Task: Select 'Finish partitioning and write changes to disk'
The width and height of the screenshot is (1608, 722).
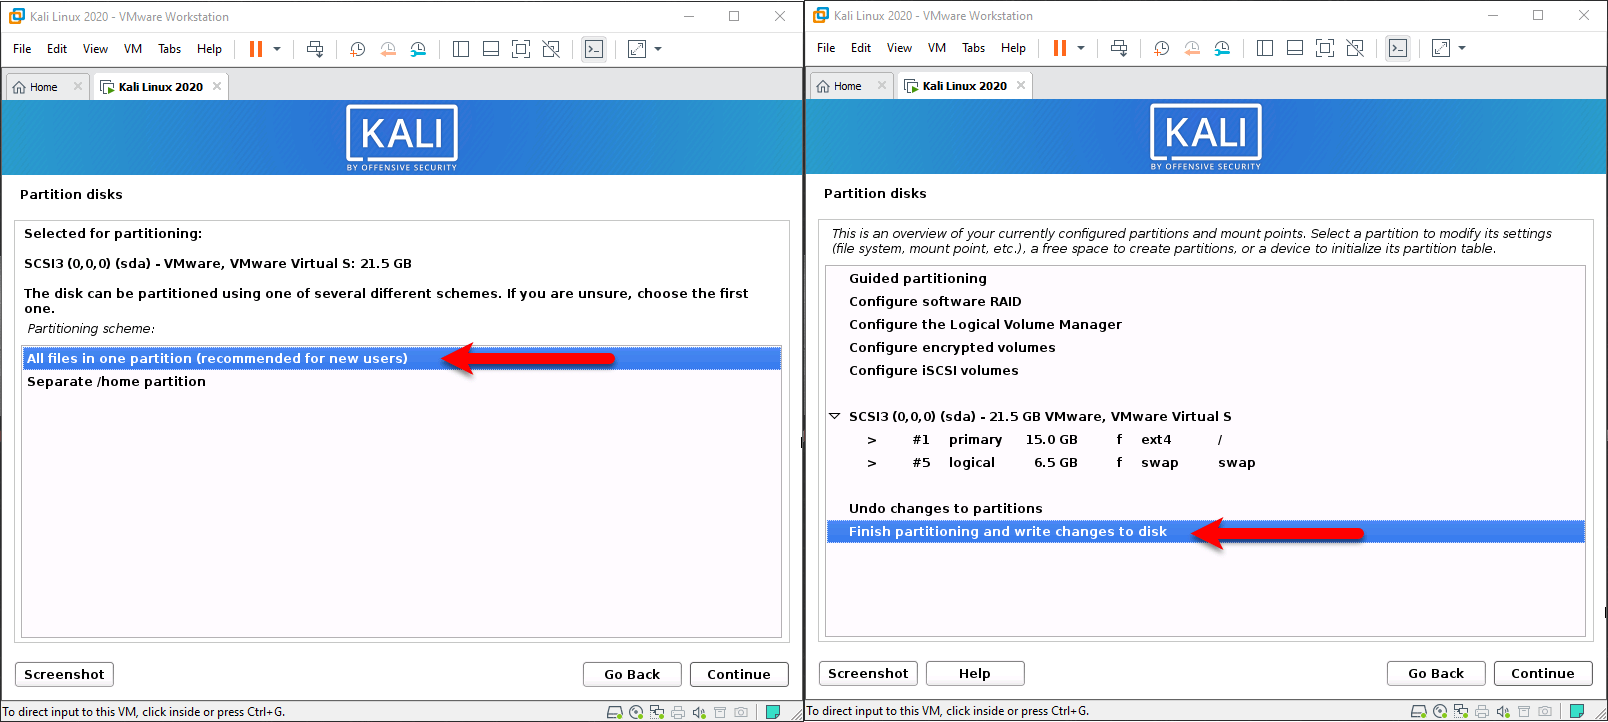Action: [x=1206, y=531]
